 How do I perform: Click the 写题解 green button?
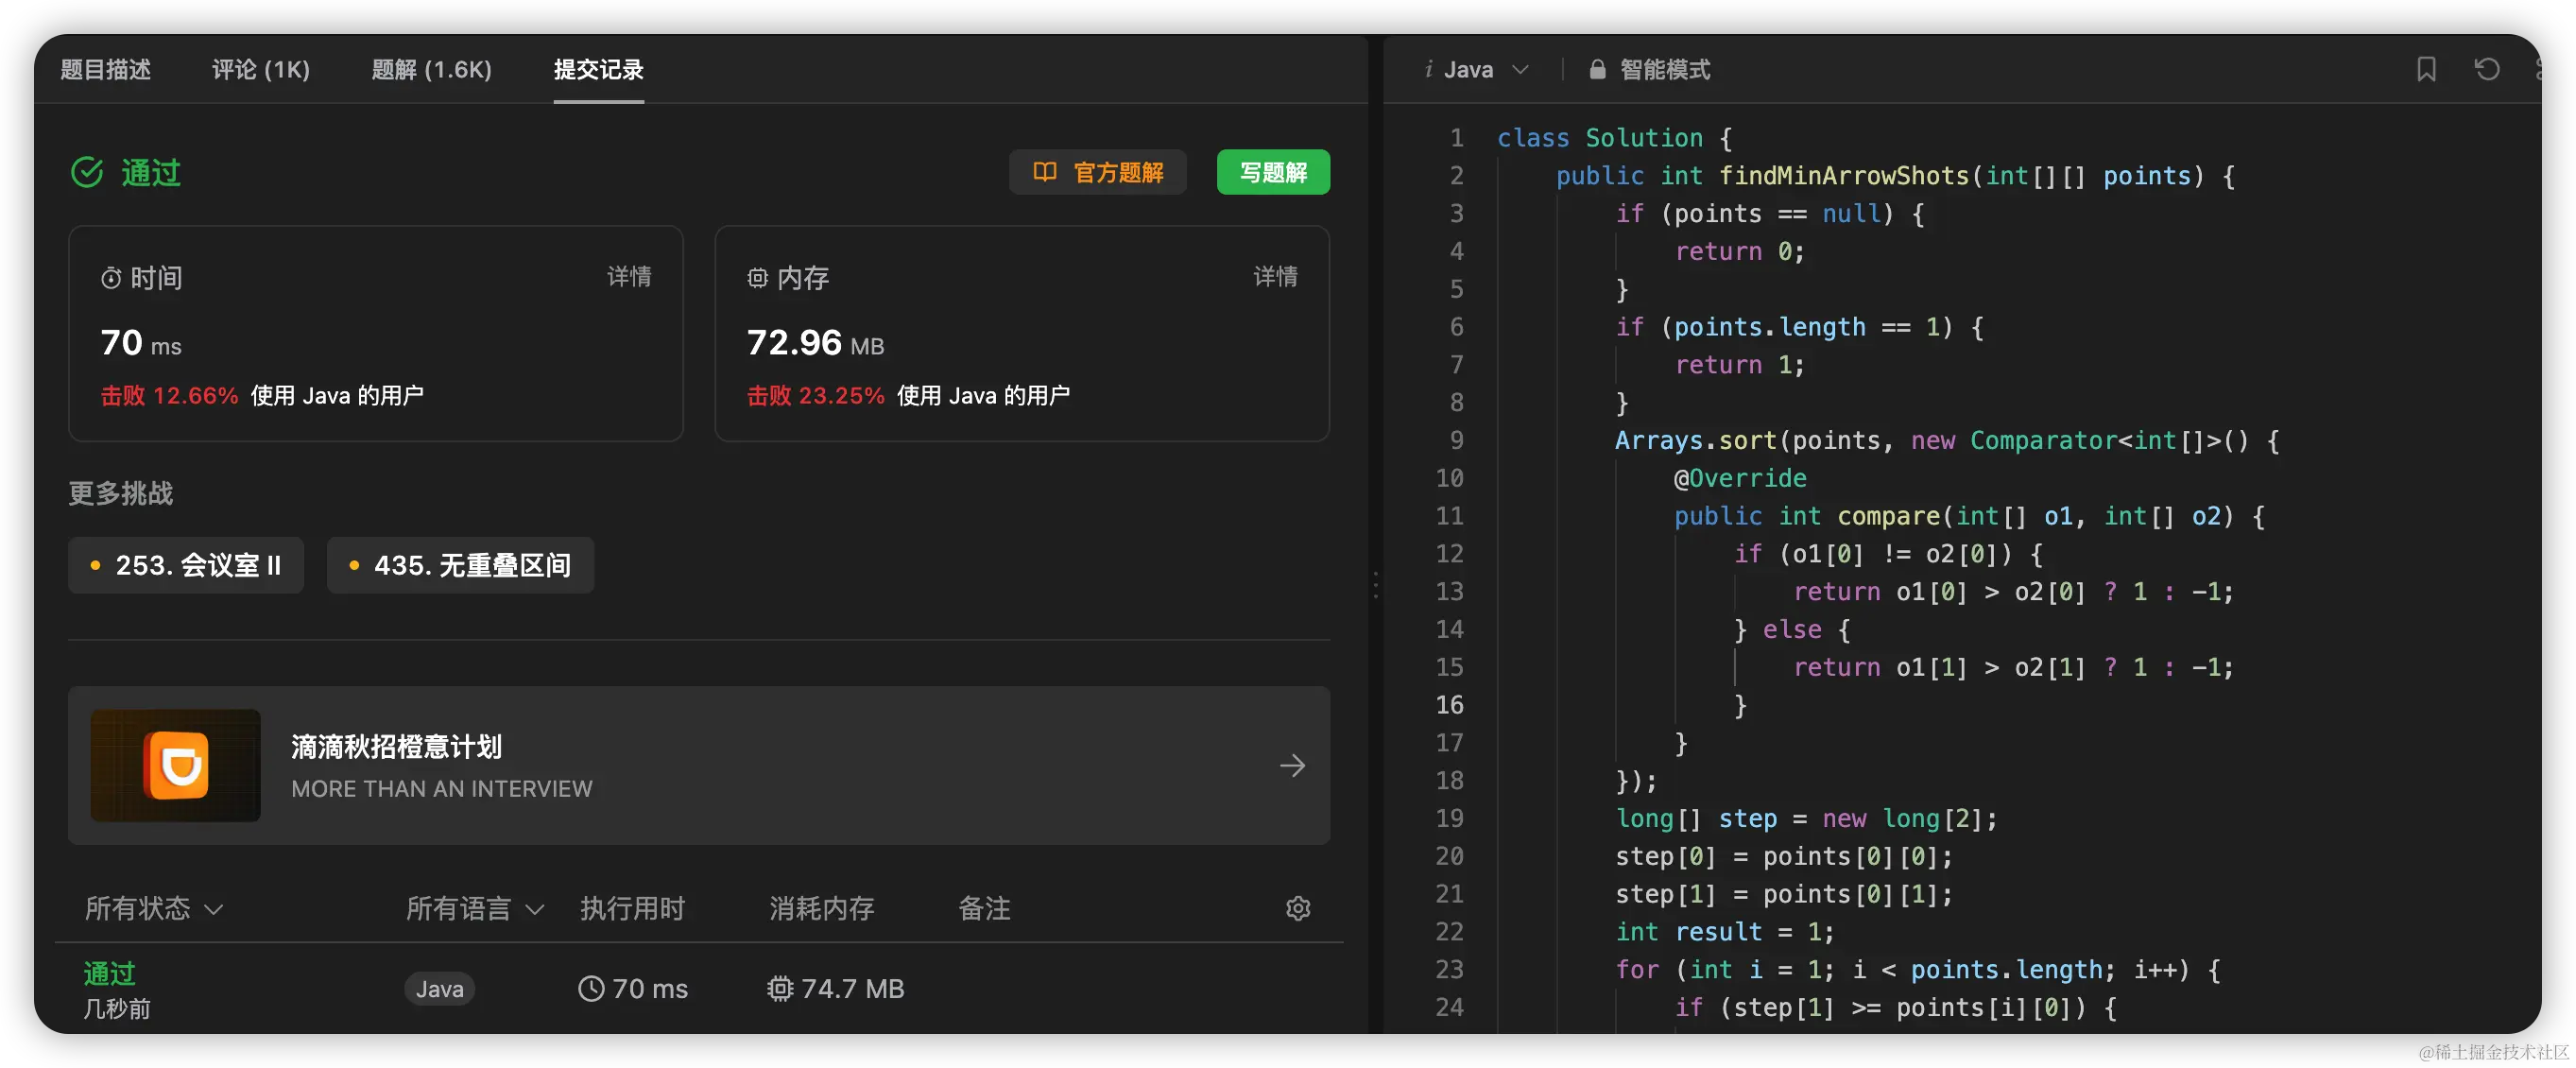pyautogui.click(x=1272, y=172)
